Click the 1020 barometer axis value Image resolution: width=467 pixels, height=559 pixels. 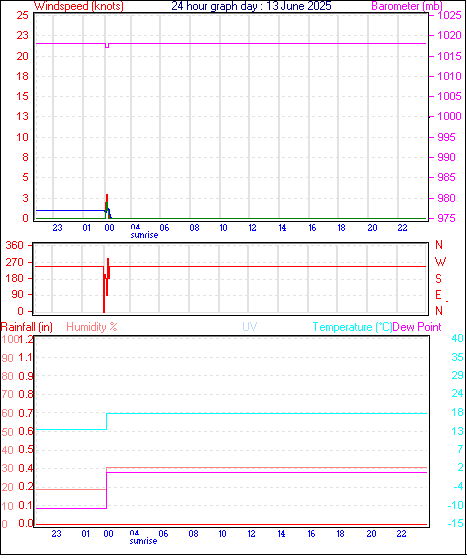coord(450,35)
